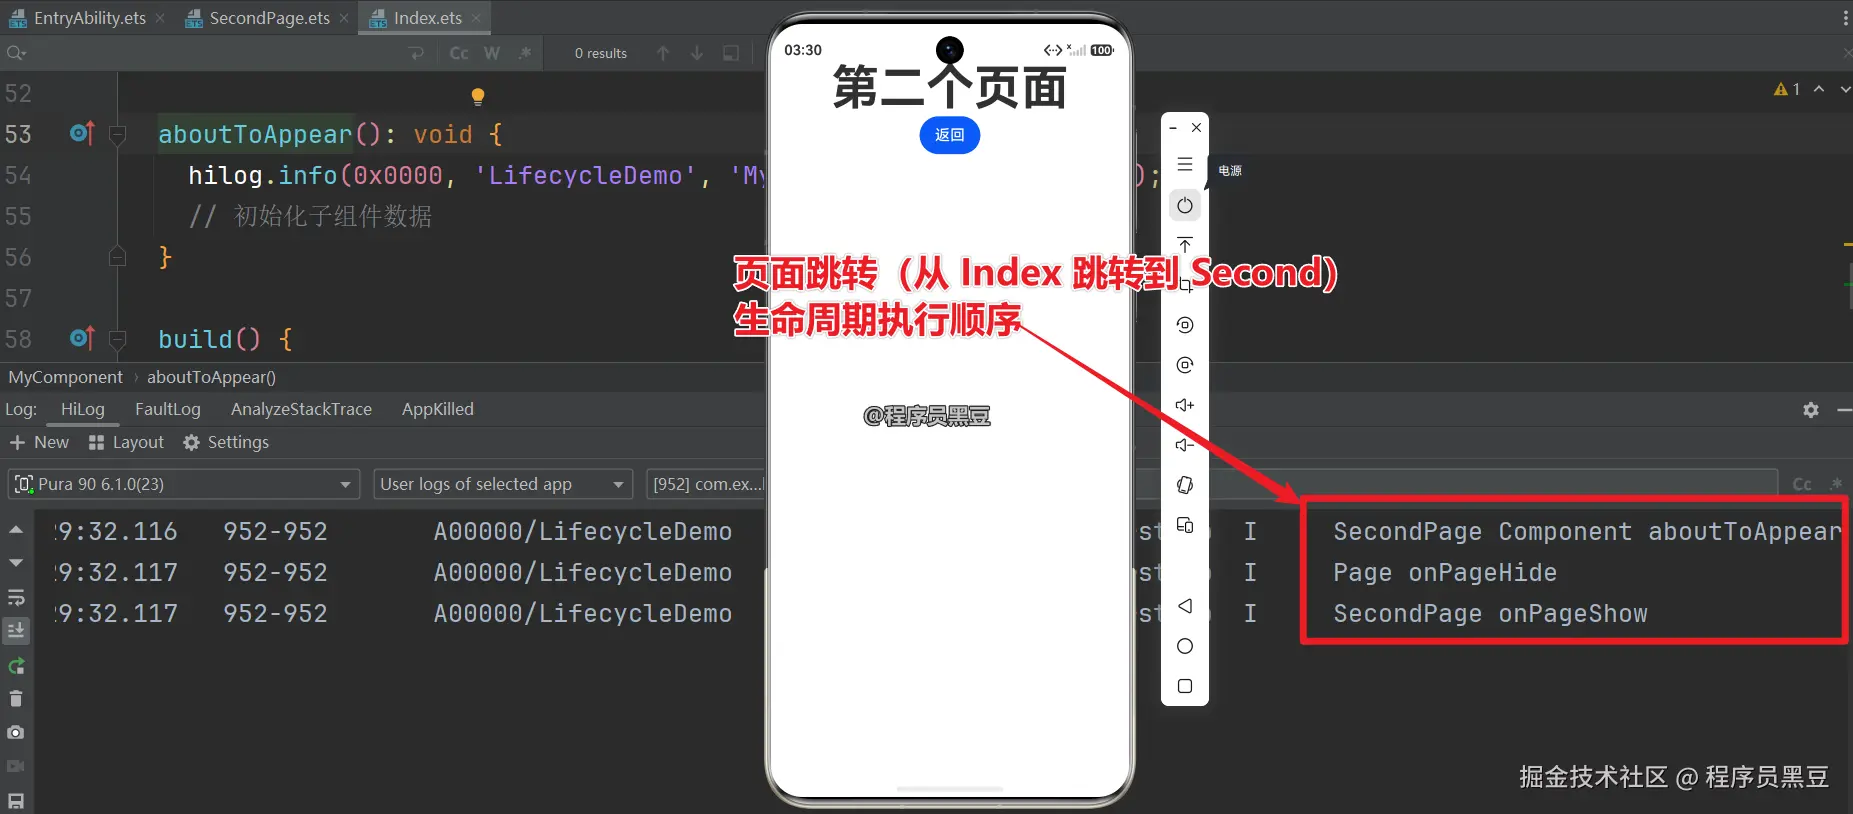Click the override gutter icon on line 53
Image resolution: width=1853 pixels, height=814 pixels.
(82, 133)
